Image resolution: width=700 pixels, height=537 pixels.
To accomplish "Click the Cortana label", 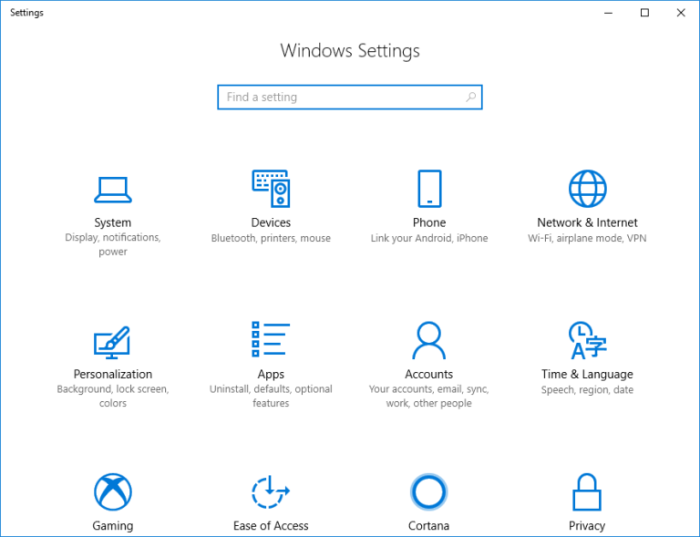I will coord(429,526).
